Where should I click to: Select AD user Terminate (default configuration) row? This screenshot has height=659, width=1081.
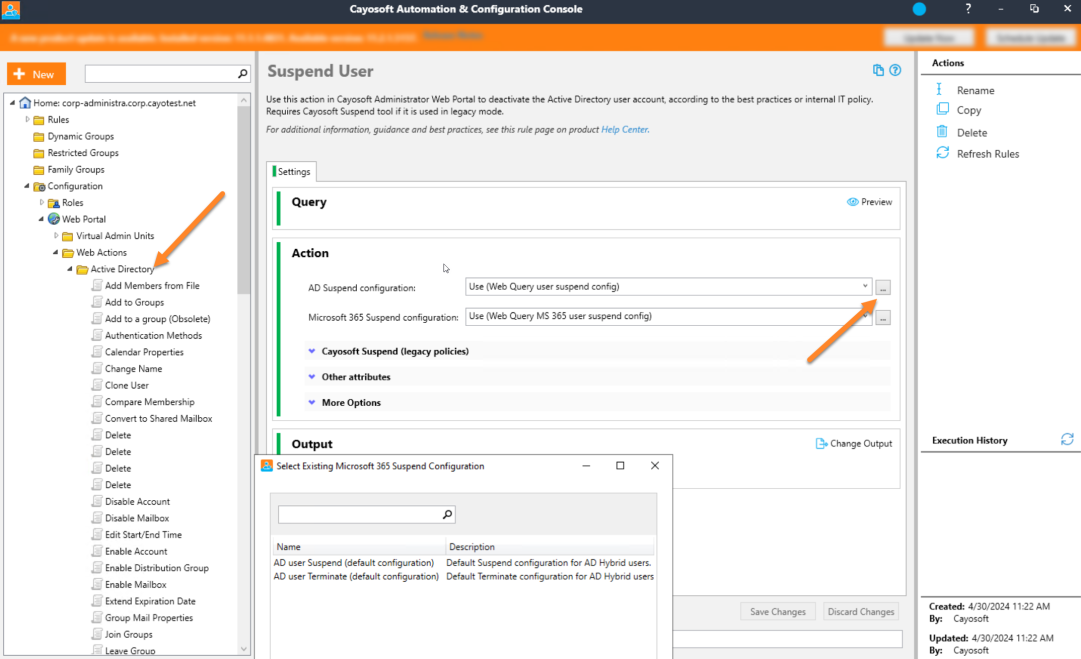463,576
